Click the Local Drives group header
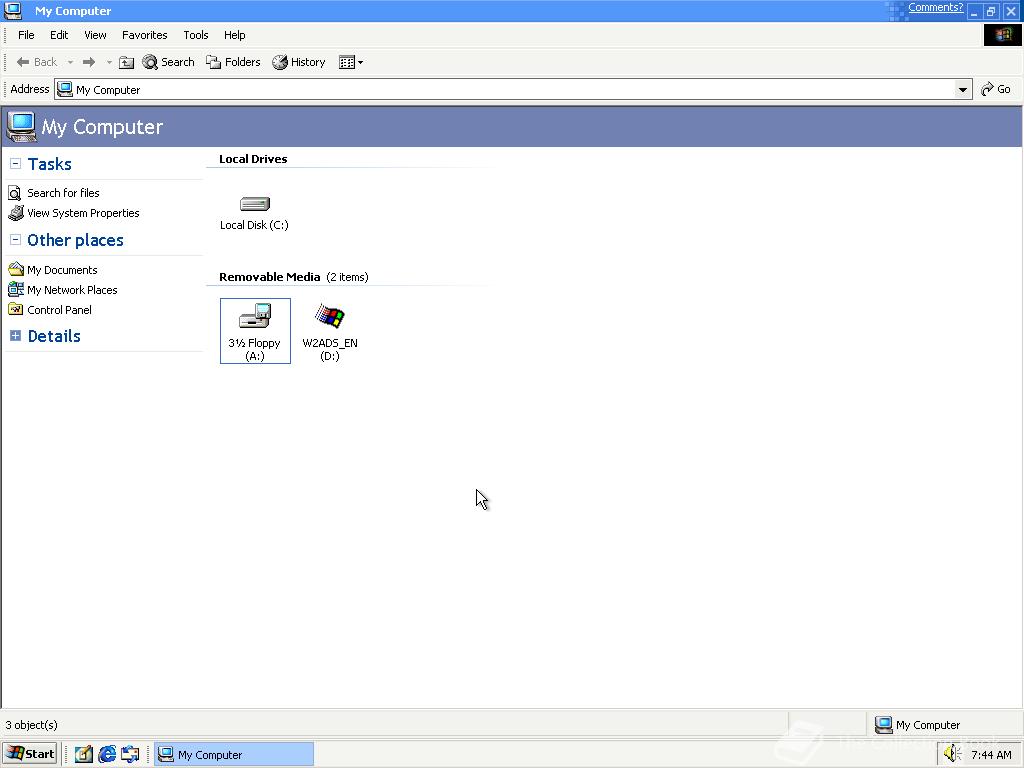The width and height of the screenshot is (1024, 768). (x=253, y=159)
